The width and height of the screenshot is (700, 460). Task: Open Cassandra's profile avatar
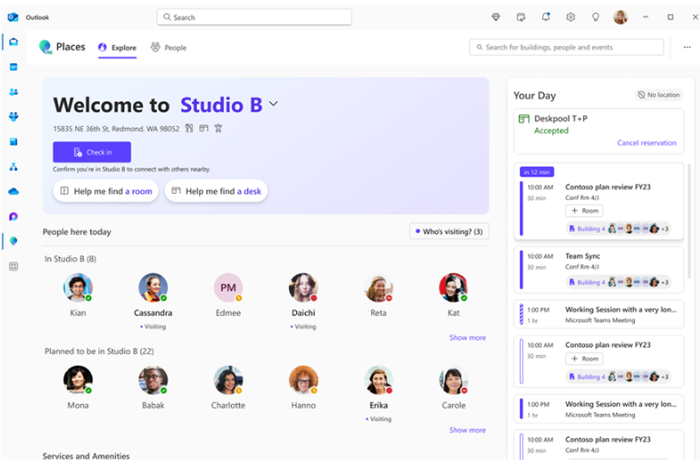click(x=153, y=288)
